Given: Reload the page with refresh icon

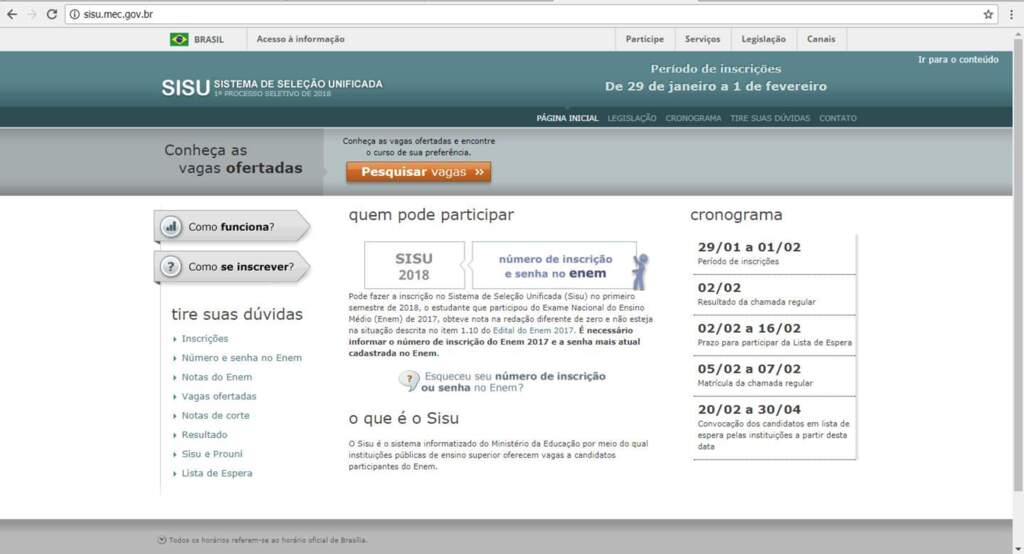Looking at the screenshot, I should point(52,14).
